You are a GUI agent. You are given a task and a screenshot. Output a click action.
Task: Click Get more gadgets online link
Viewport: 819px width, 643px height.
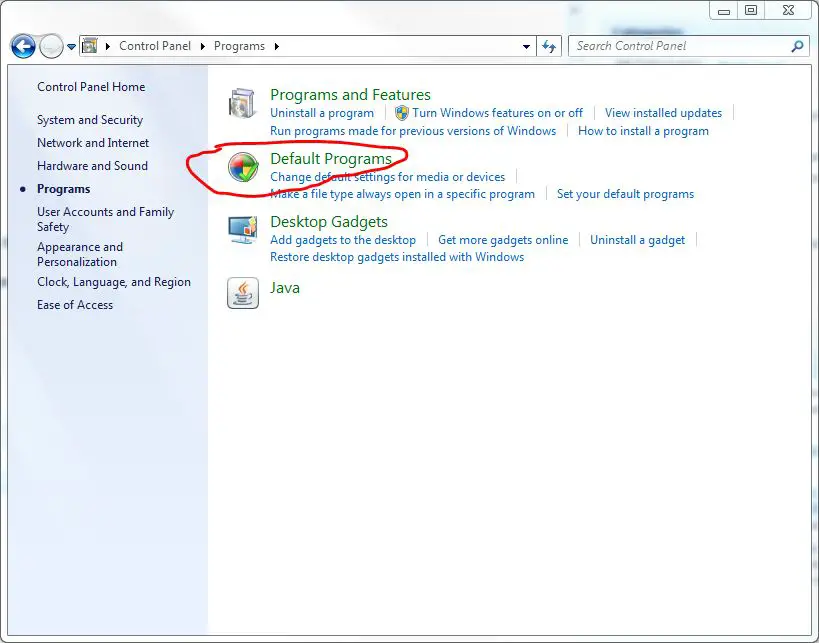(x=503, y=240)
